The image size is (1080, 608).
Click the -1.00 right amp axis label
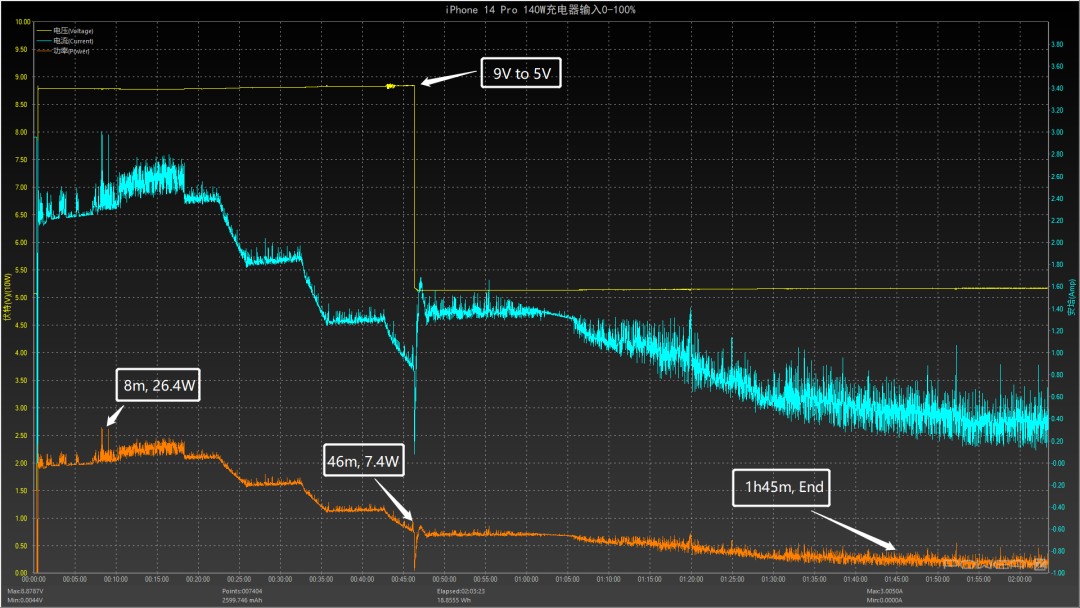[1058, 573]
